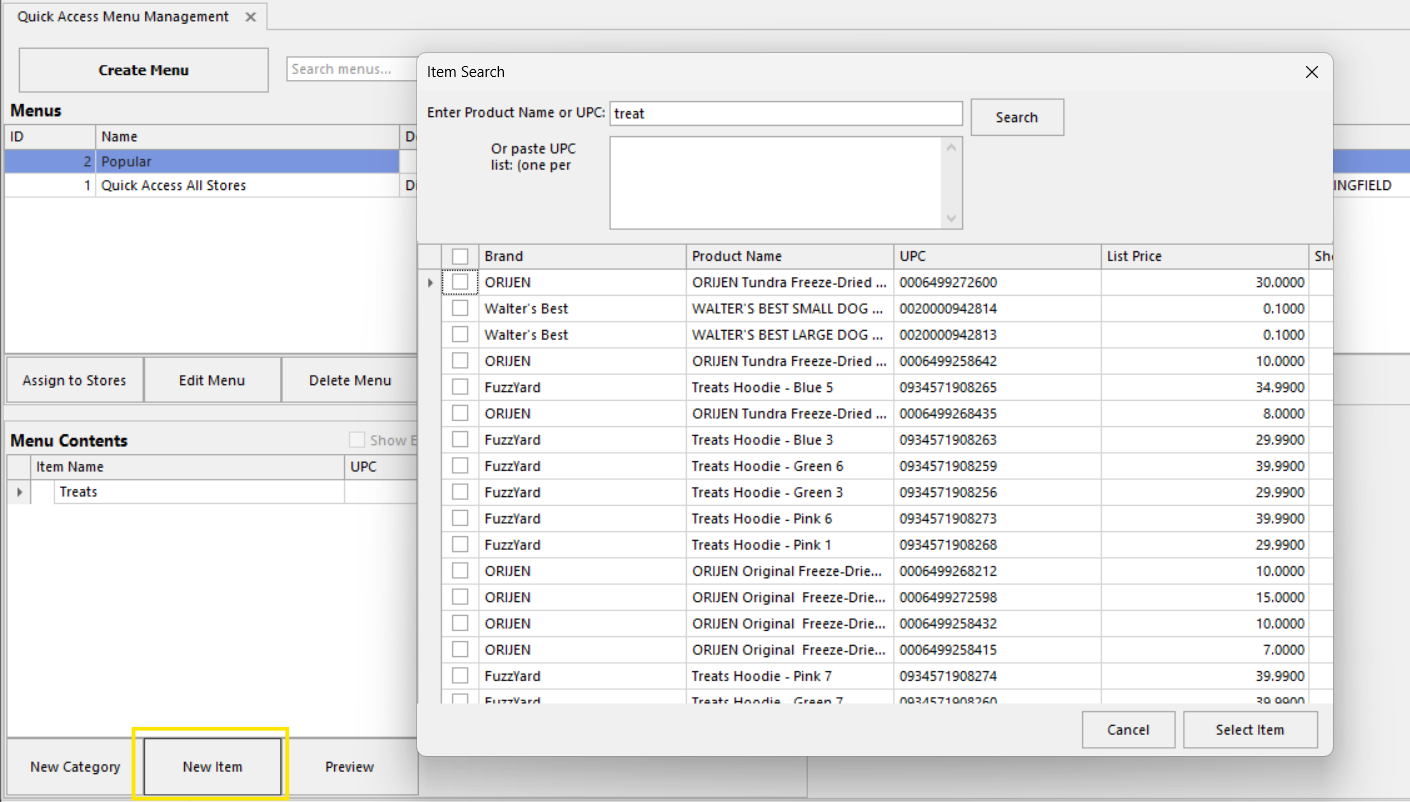Check the Treats Hoodie - Green 3 row
This screenshot has height=802, width=1410.
[x=460, y=492]
